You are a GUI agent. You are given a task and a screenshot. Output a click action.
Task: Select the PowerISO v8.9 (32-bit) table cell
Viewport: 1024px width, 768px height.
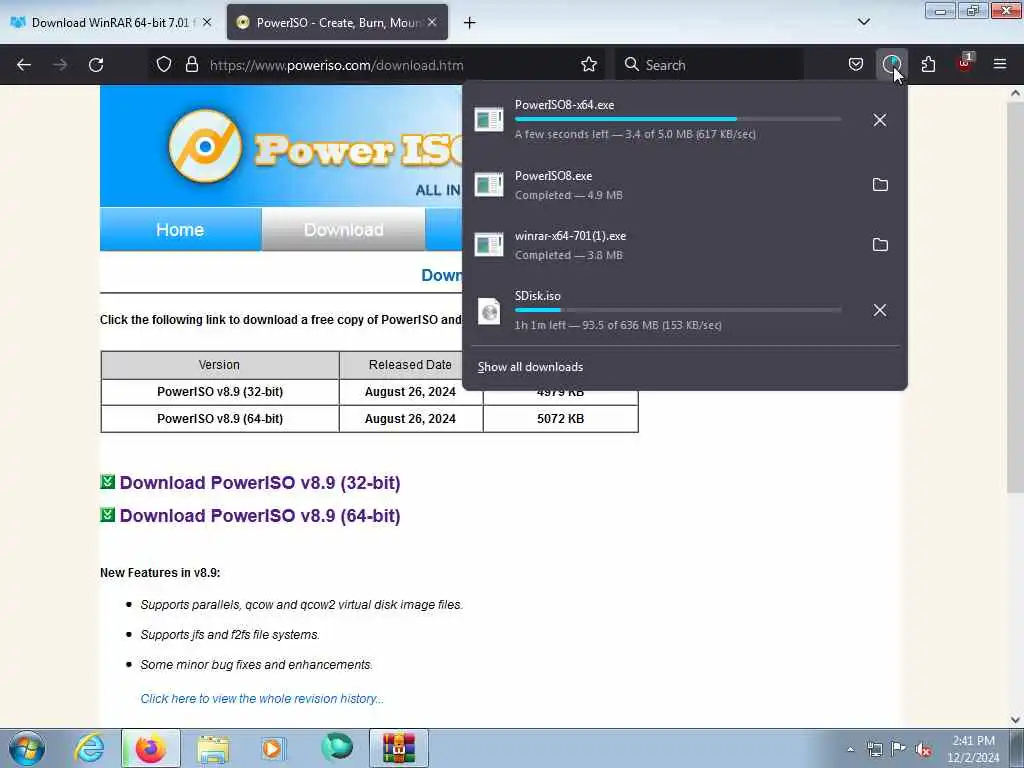tap(220, 392)
